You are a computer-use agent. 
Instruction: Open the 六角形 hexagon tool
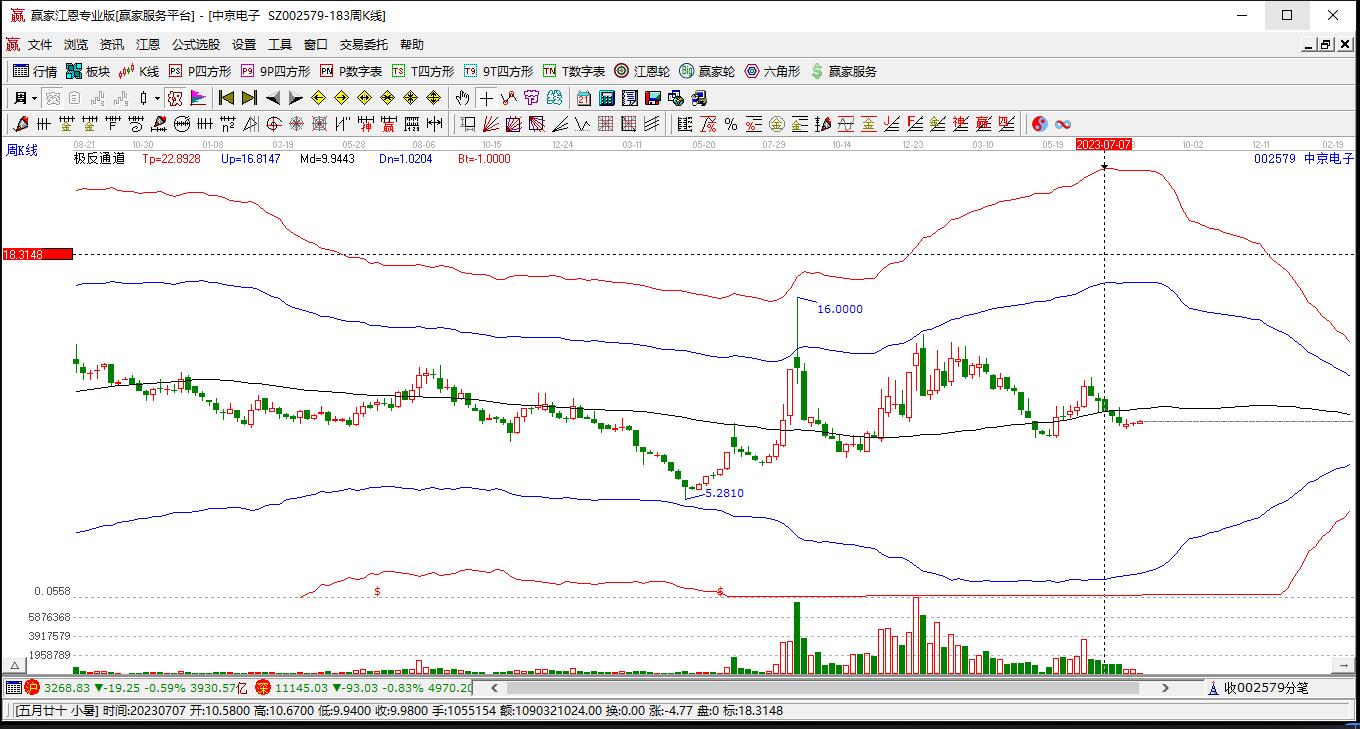[x=772, y=71]
